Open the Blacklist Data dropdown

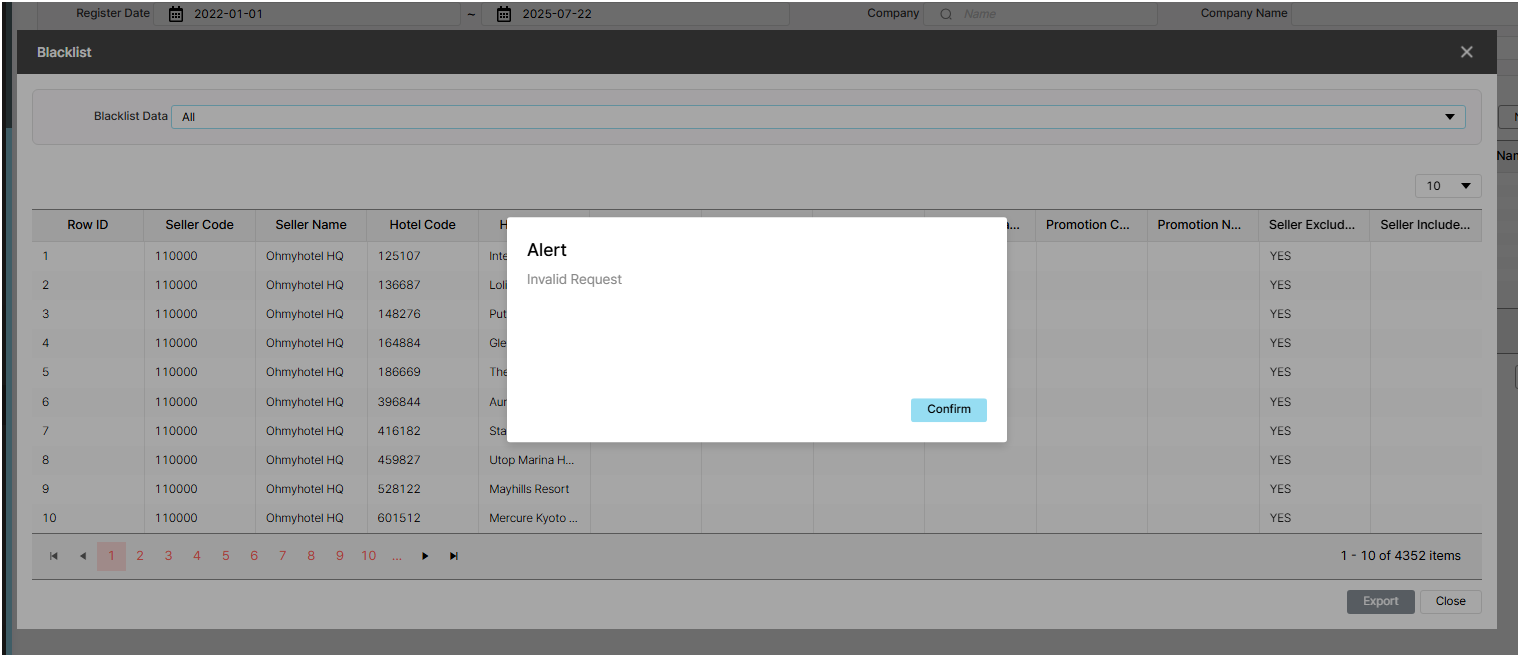(818, 117)
